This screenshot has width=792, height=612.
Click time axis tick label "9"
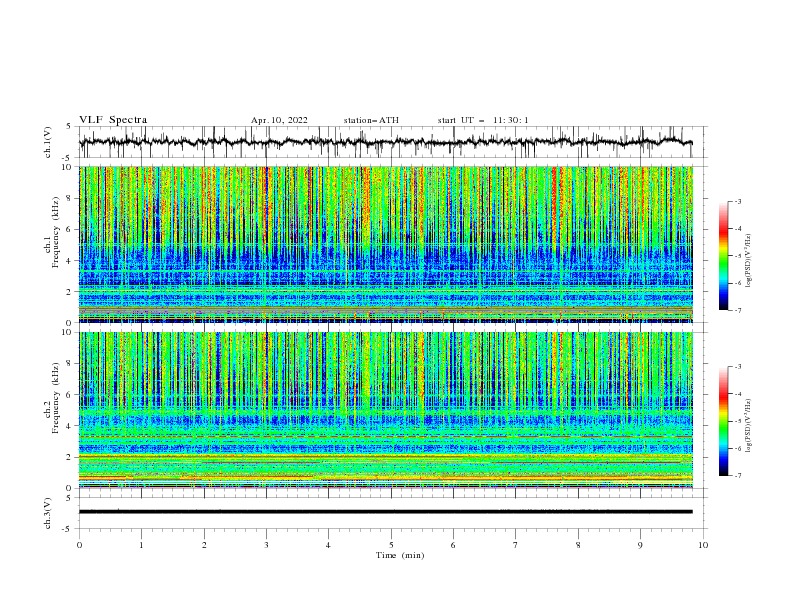pos(640,545)
